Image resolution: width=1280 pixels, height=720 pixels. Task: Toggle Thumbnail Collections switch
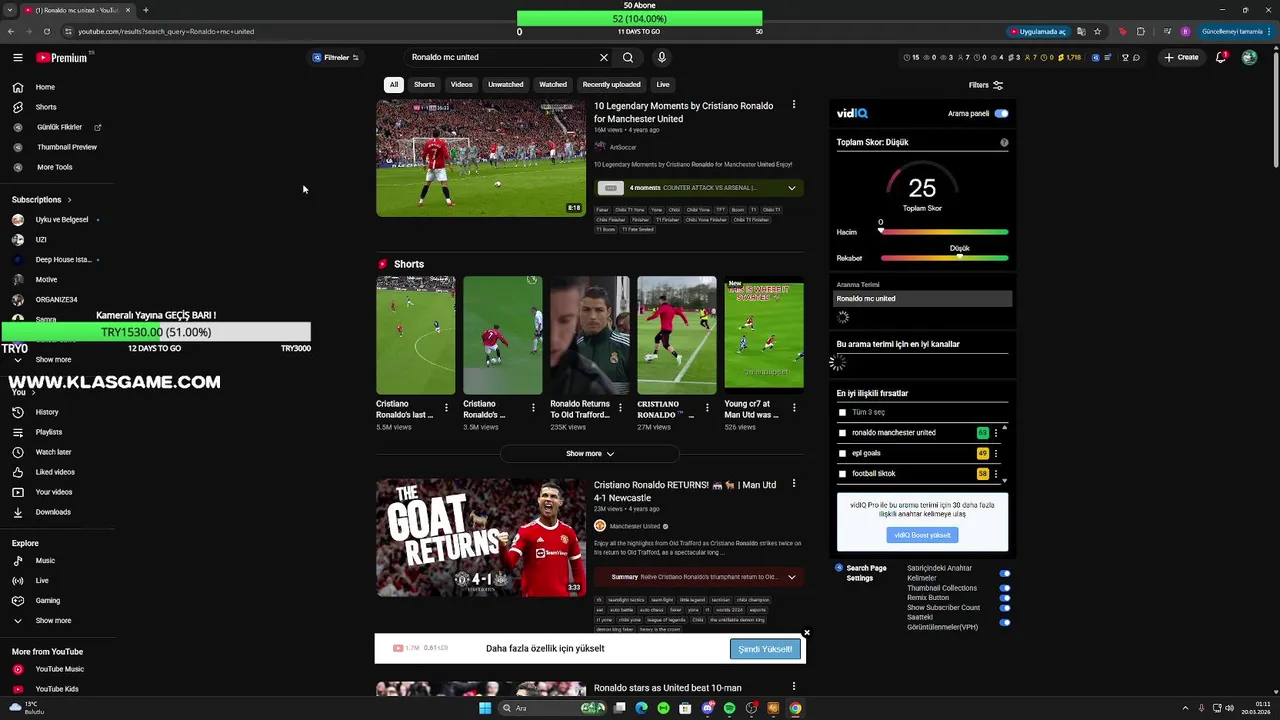(1005, 588)
